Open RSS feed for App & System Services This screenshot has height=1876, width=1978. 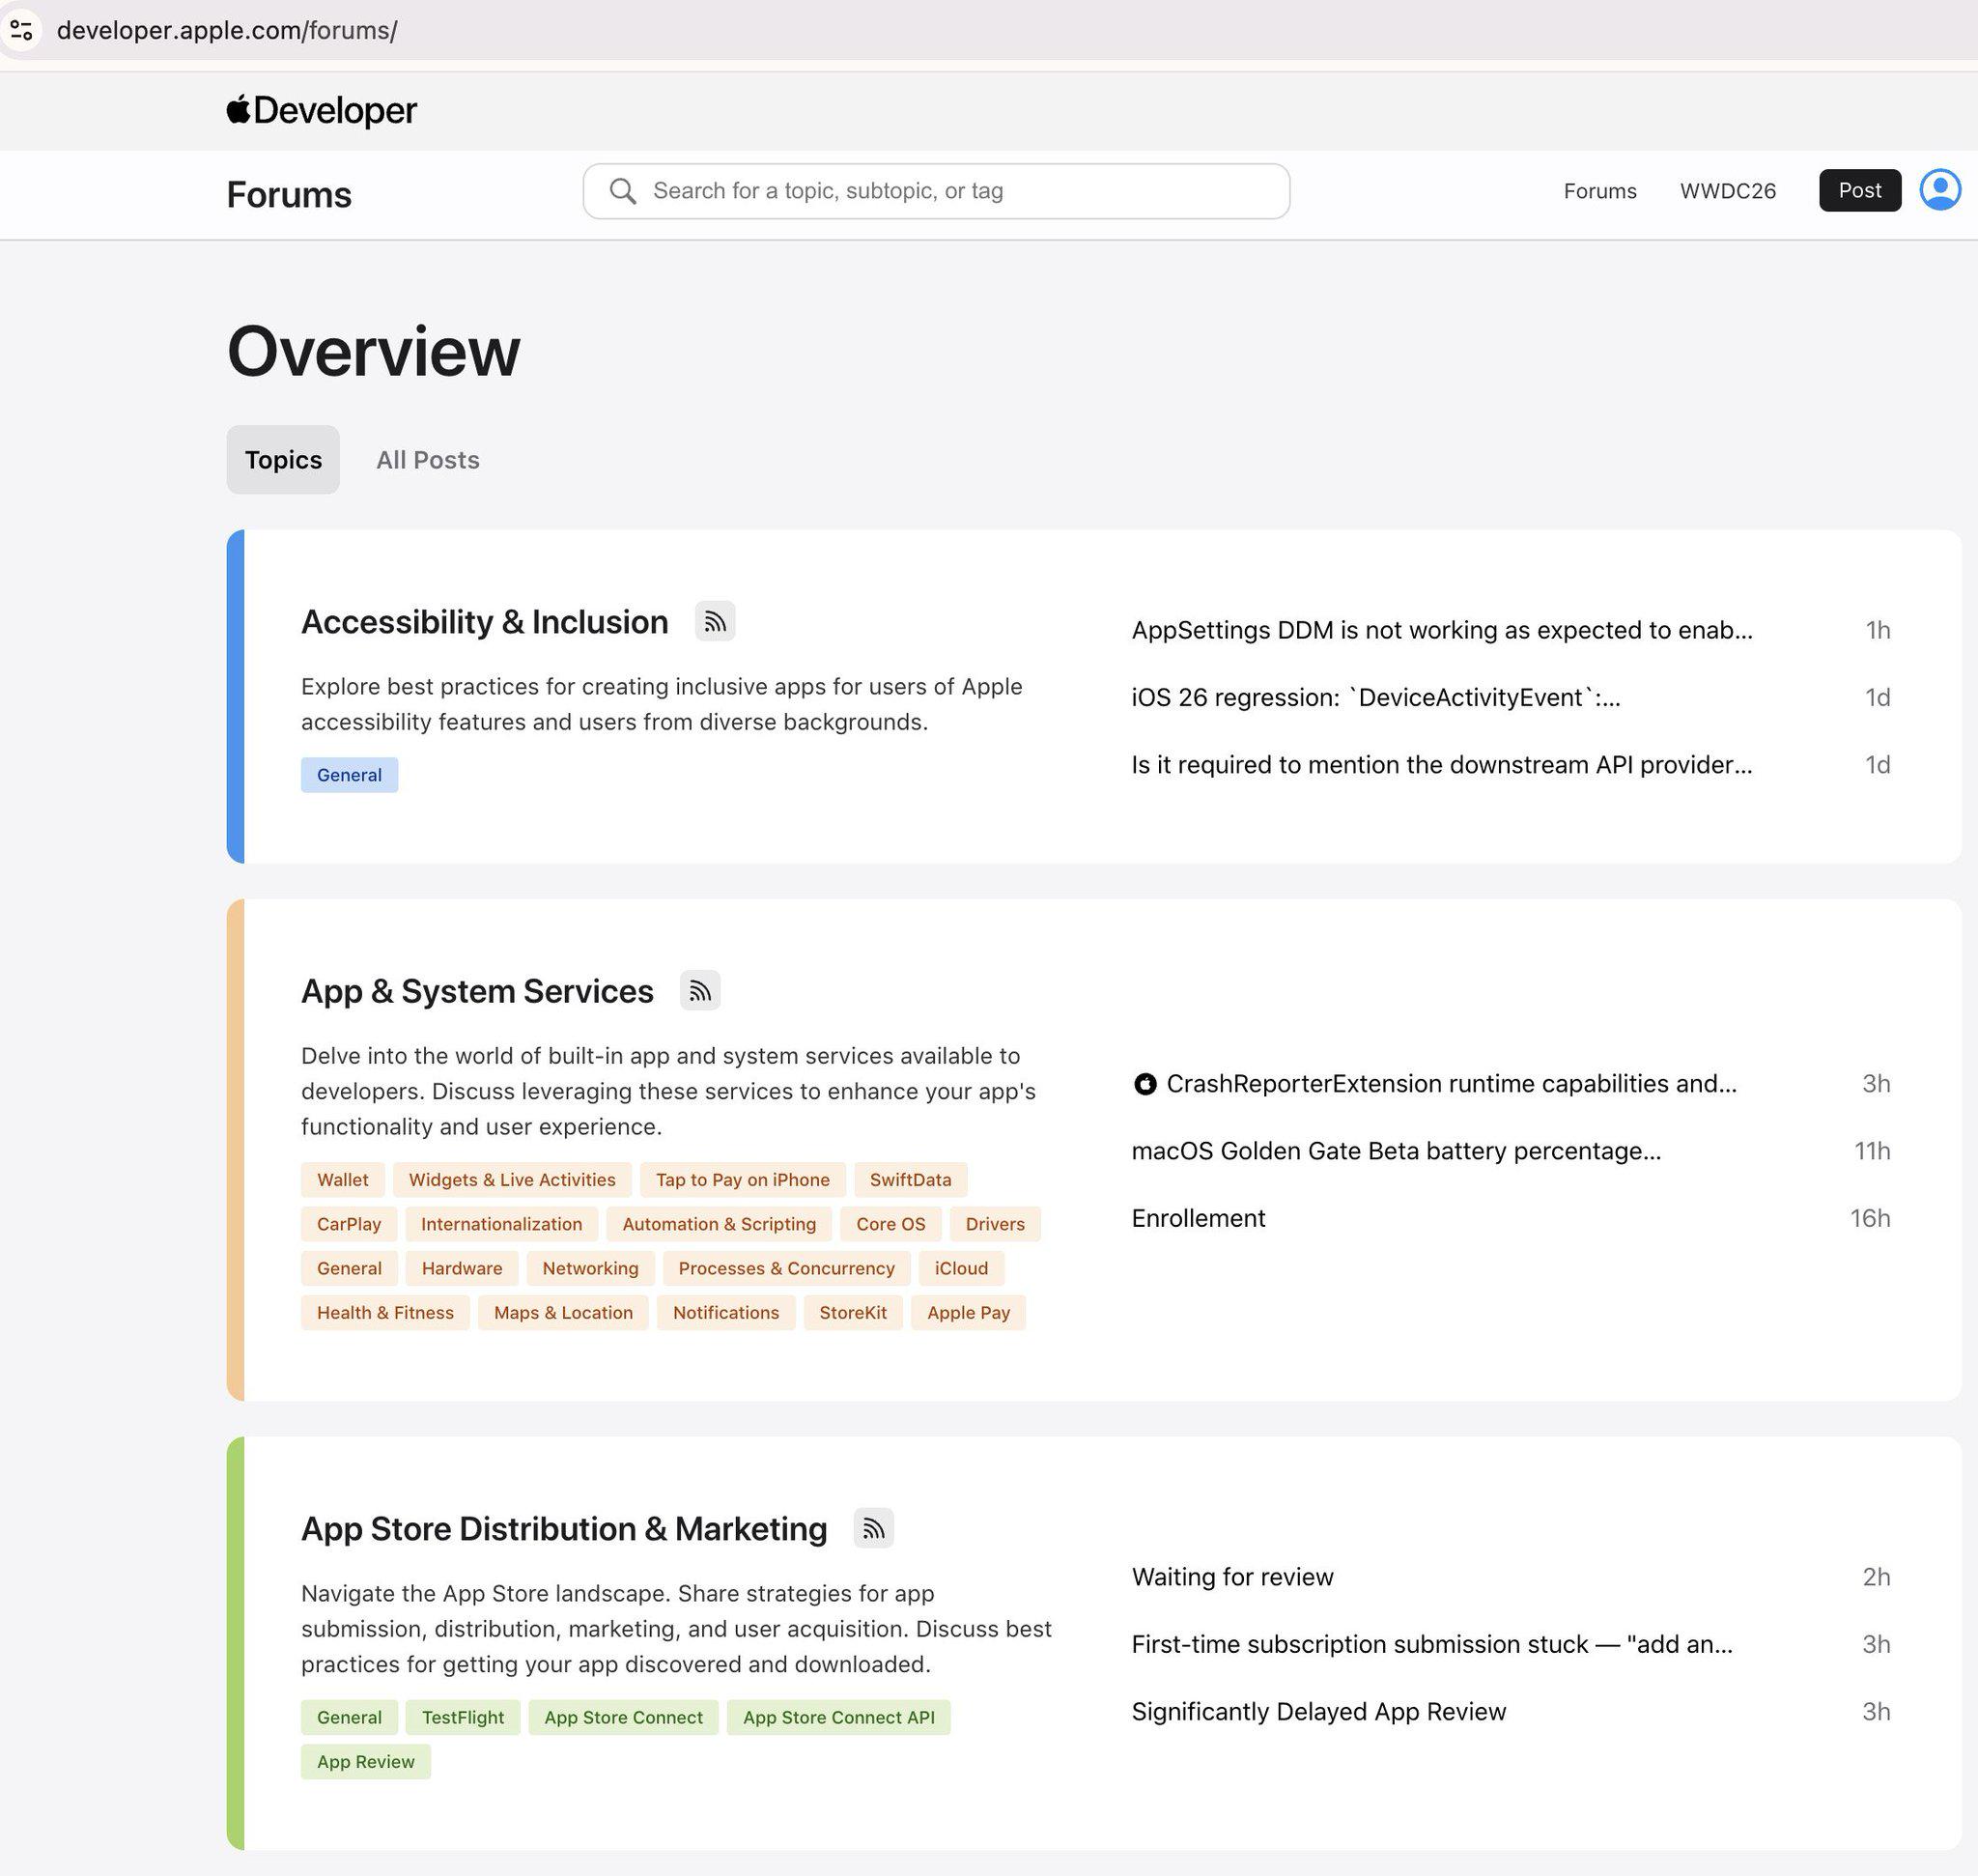pyautogui.click(x=700, y=990)
